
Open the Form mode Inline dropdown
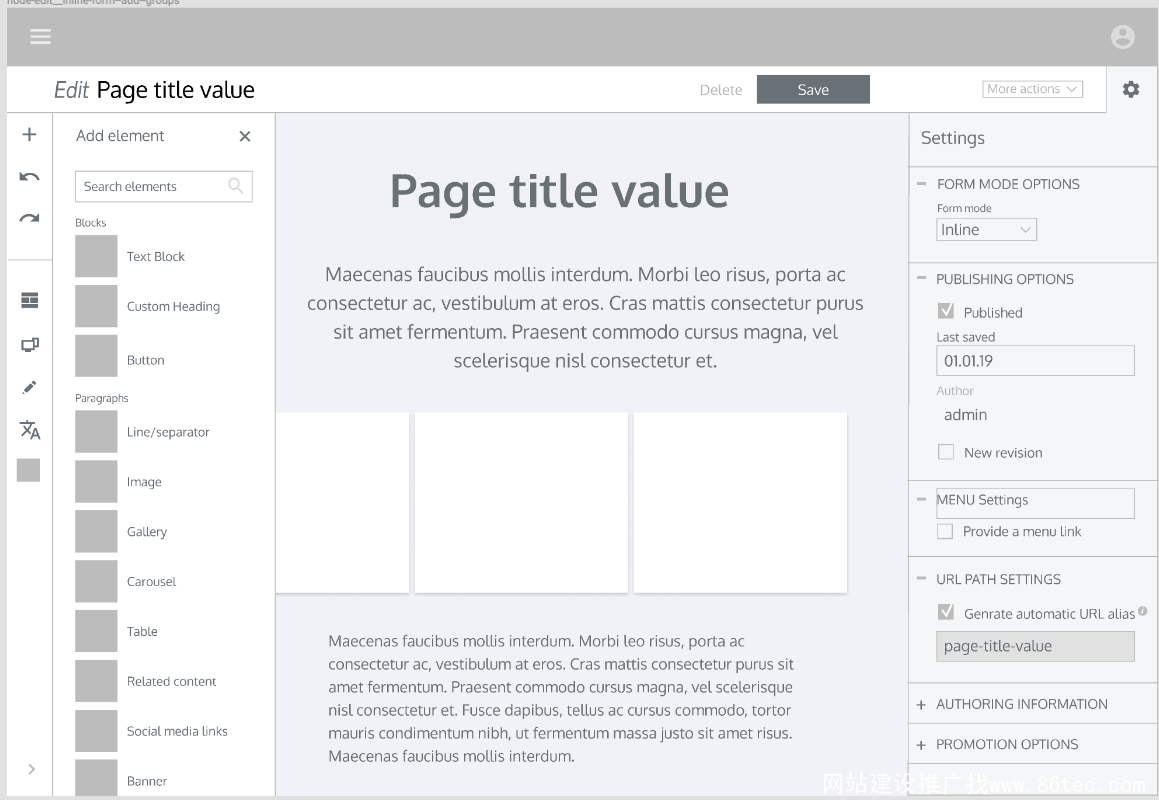point(986,230)
